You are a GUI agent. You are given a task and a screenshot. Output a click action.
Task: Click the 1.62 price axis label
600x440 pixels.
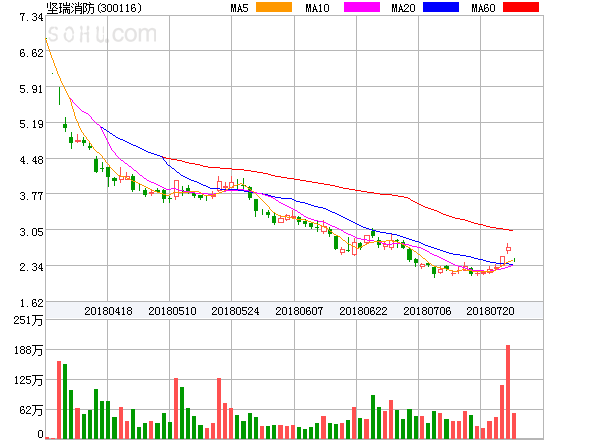coord(31,303)
